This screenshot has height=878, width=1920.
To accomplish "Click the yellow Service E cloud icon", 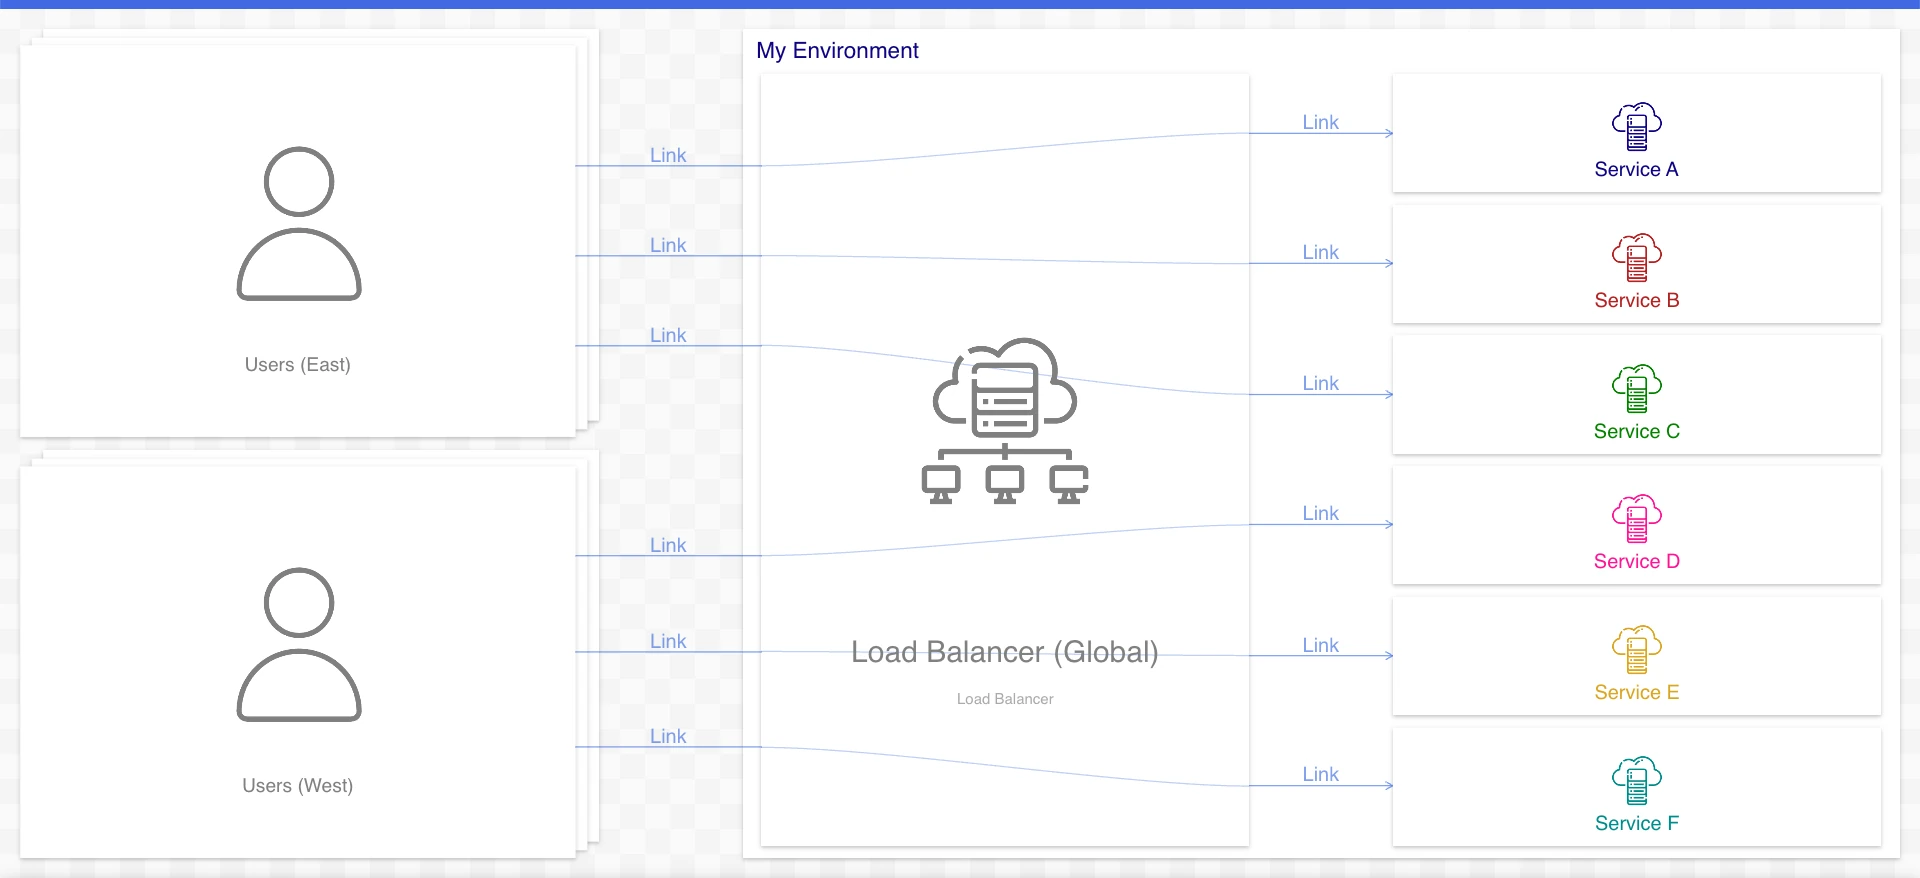I will point(1636,650).
